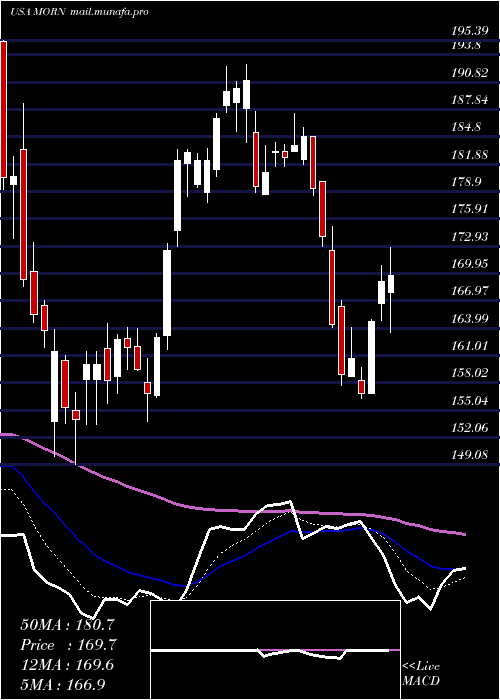Screen dimensions: 500x700
Task: Click the 190.82 price axis label
Action: click(x=469, y=73)
